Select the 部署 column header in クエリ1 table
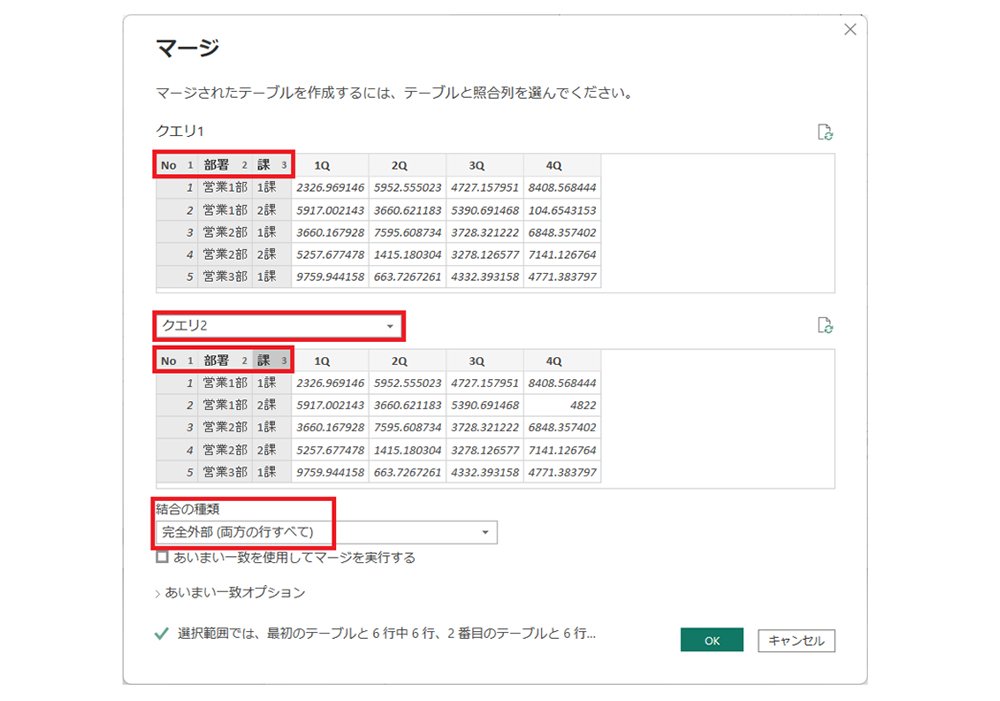The height and width of the screenshot is (701, 1000). point(224,165)
